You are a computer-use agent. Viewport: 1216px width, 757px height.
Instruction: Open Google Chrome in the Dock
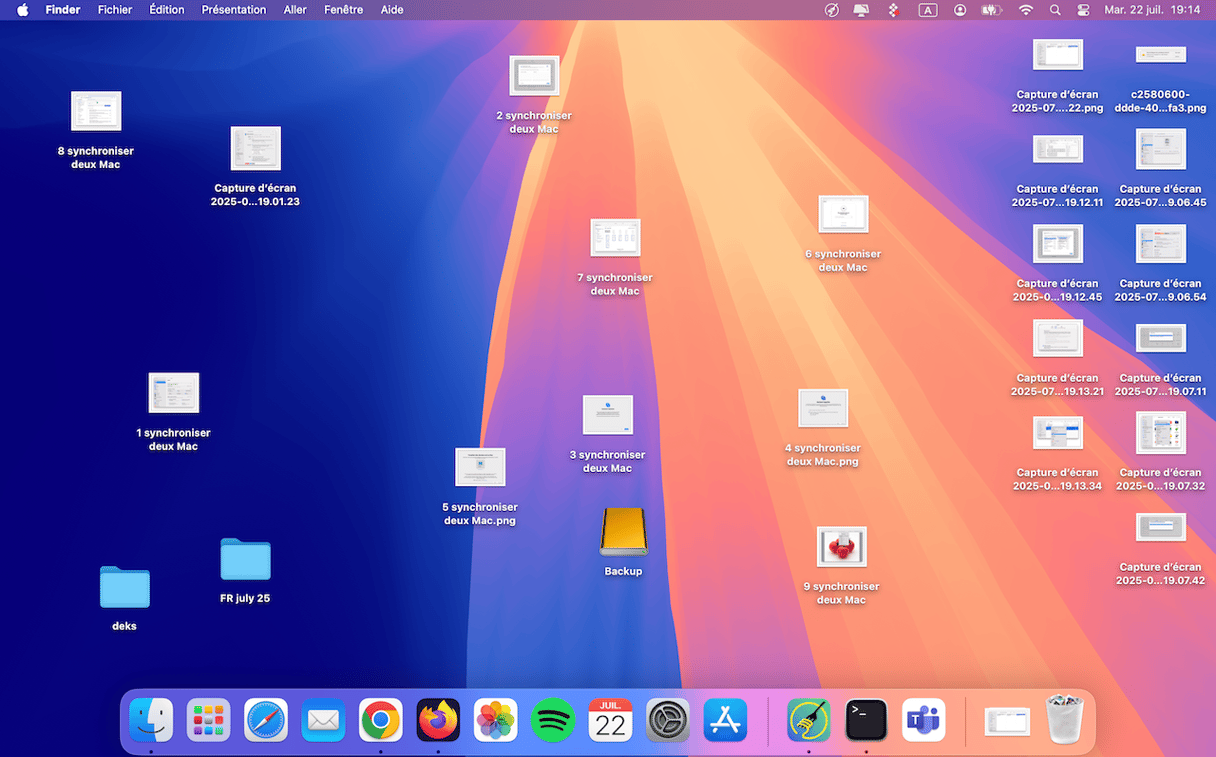click(x=381, y=719)
